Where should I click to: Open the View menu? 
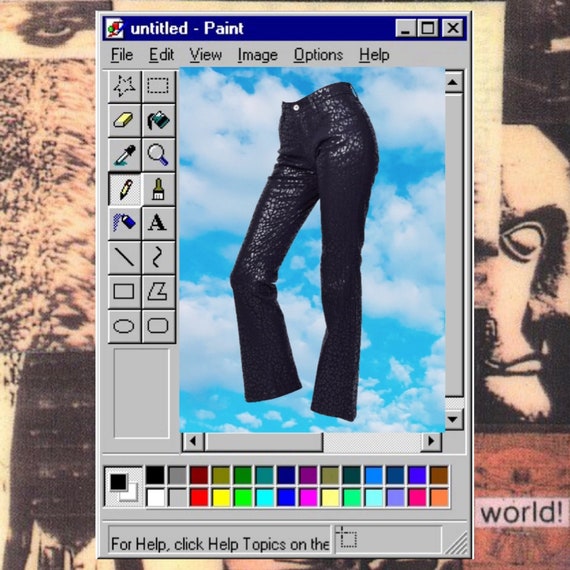click(205, 55)
